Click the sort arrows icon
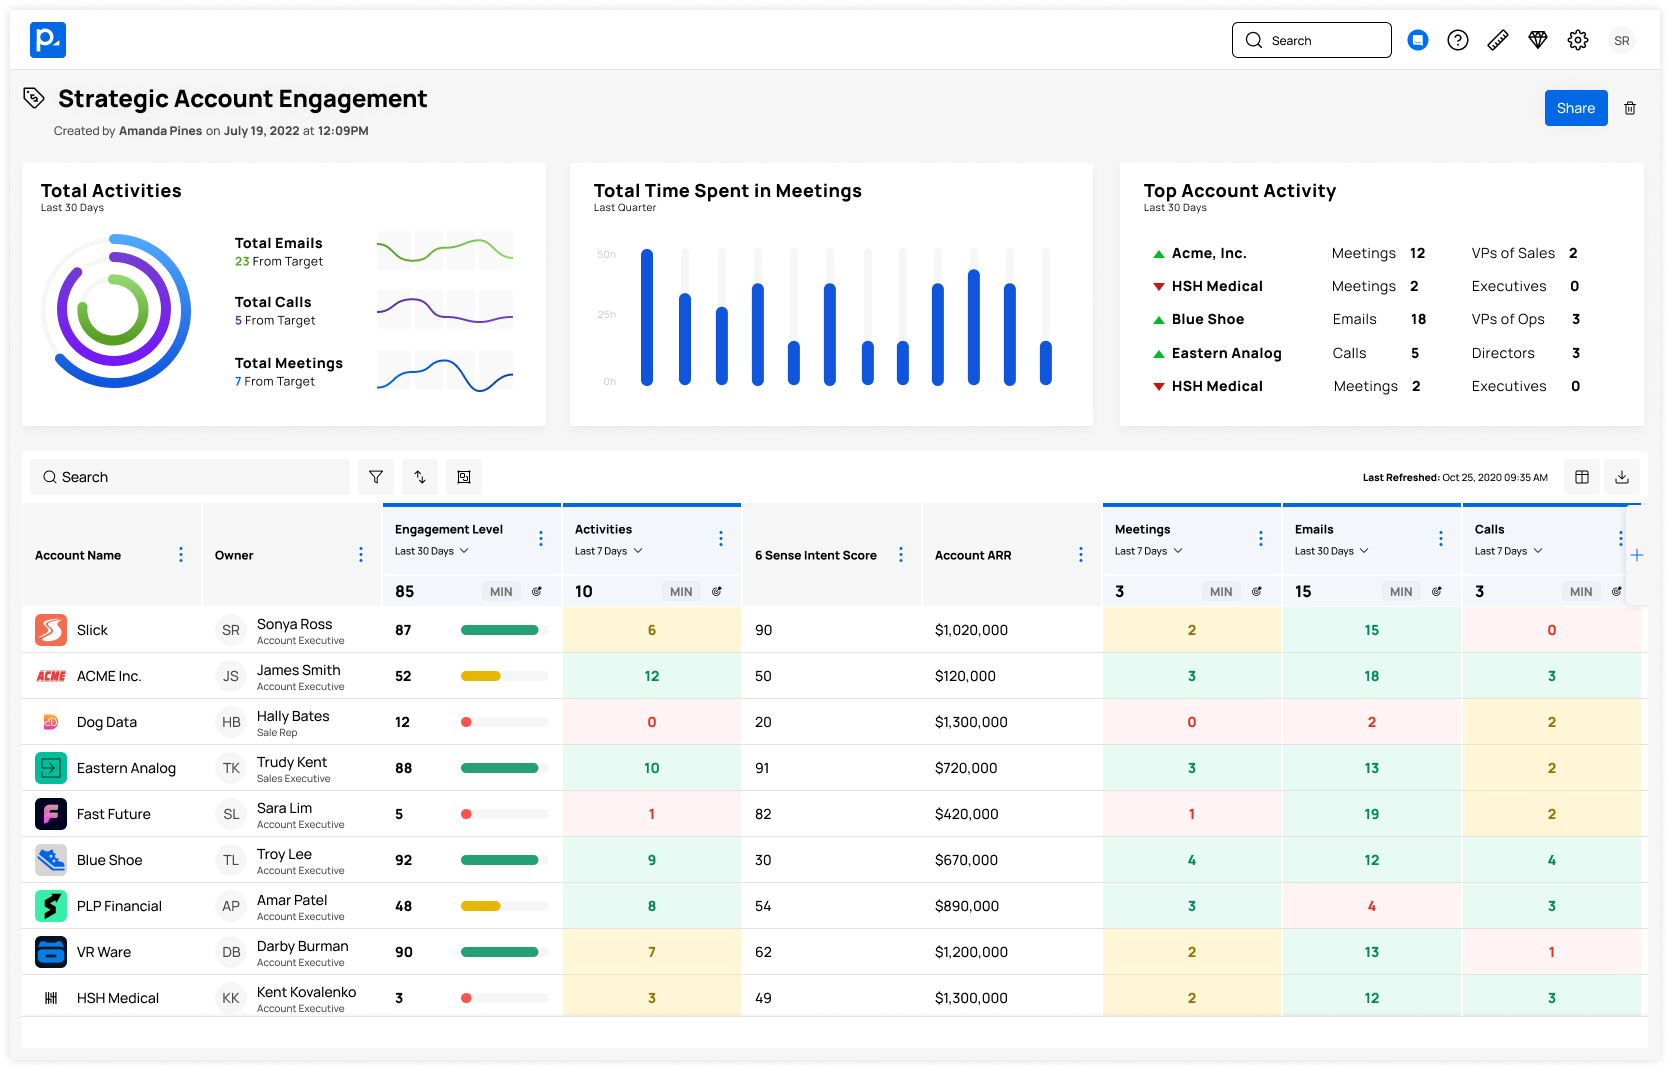Viewport: 1670px width, 1070px height. point(420,477)
